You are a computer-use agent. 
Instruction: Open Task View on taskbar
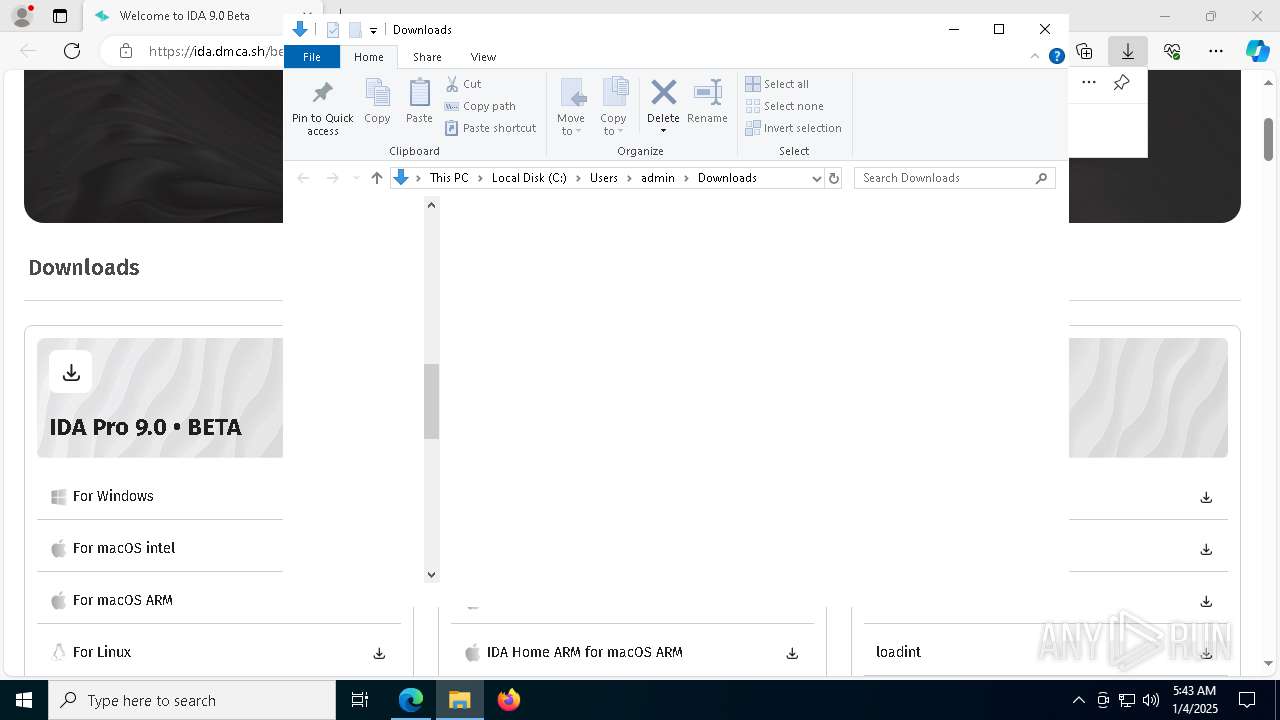point(360,700)
